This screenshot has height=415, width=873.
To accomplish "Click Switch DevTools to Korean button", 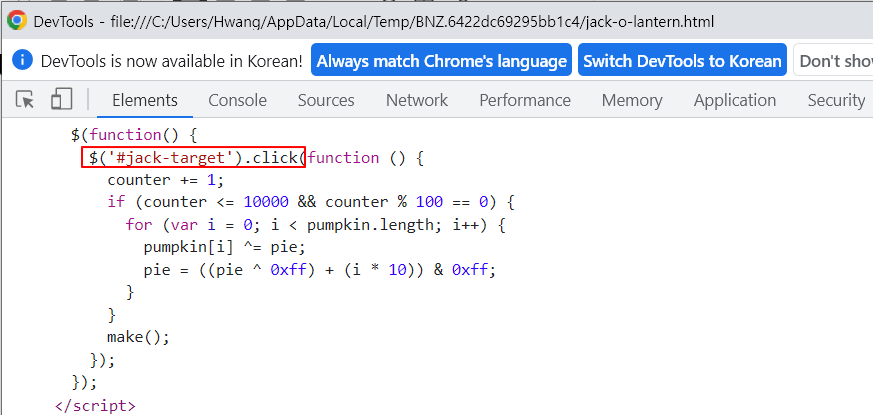I will coord(682,60).
